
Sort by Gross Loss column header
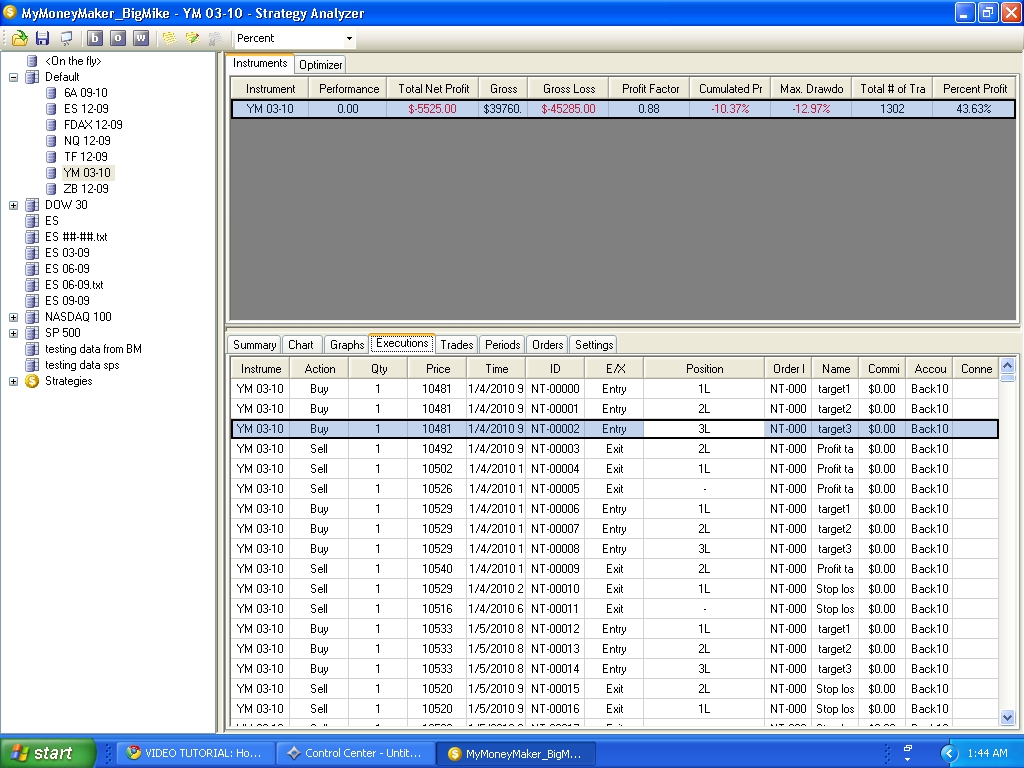tap(569, 89)
